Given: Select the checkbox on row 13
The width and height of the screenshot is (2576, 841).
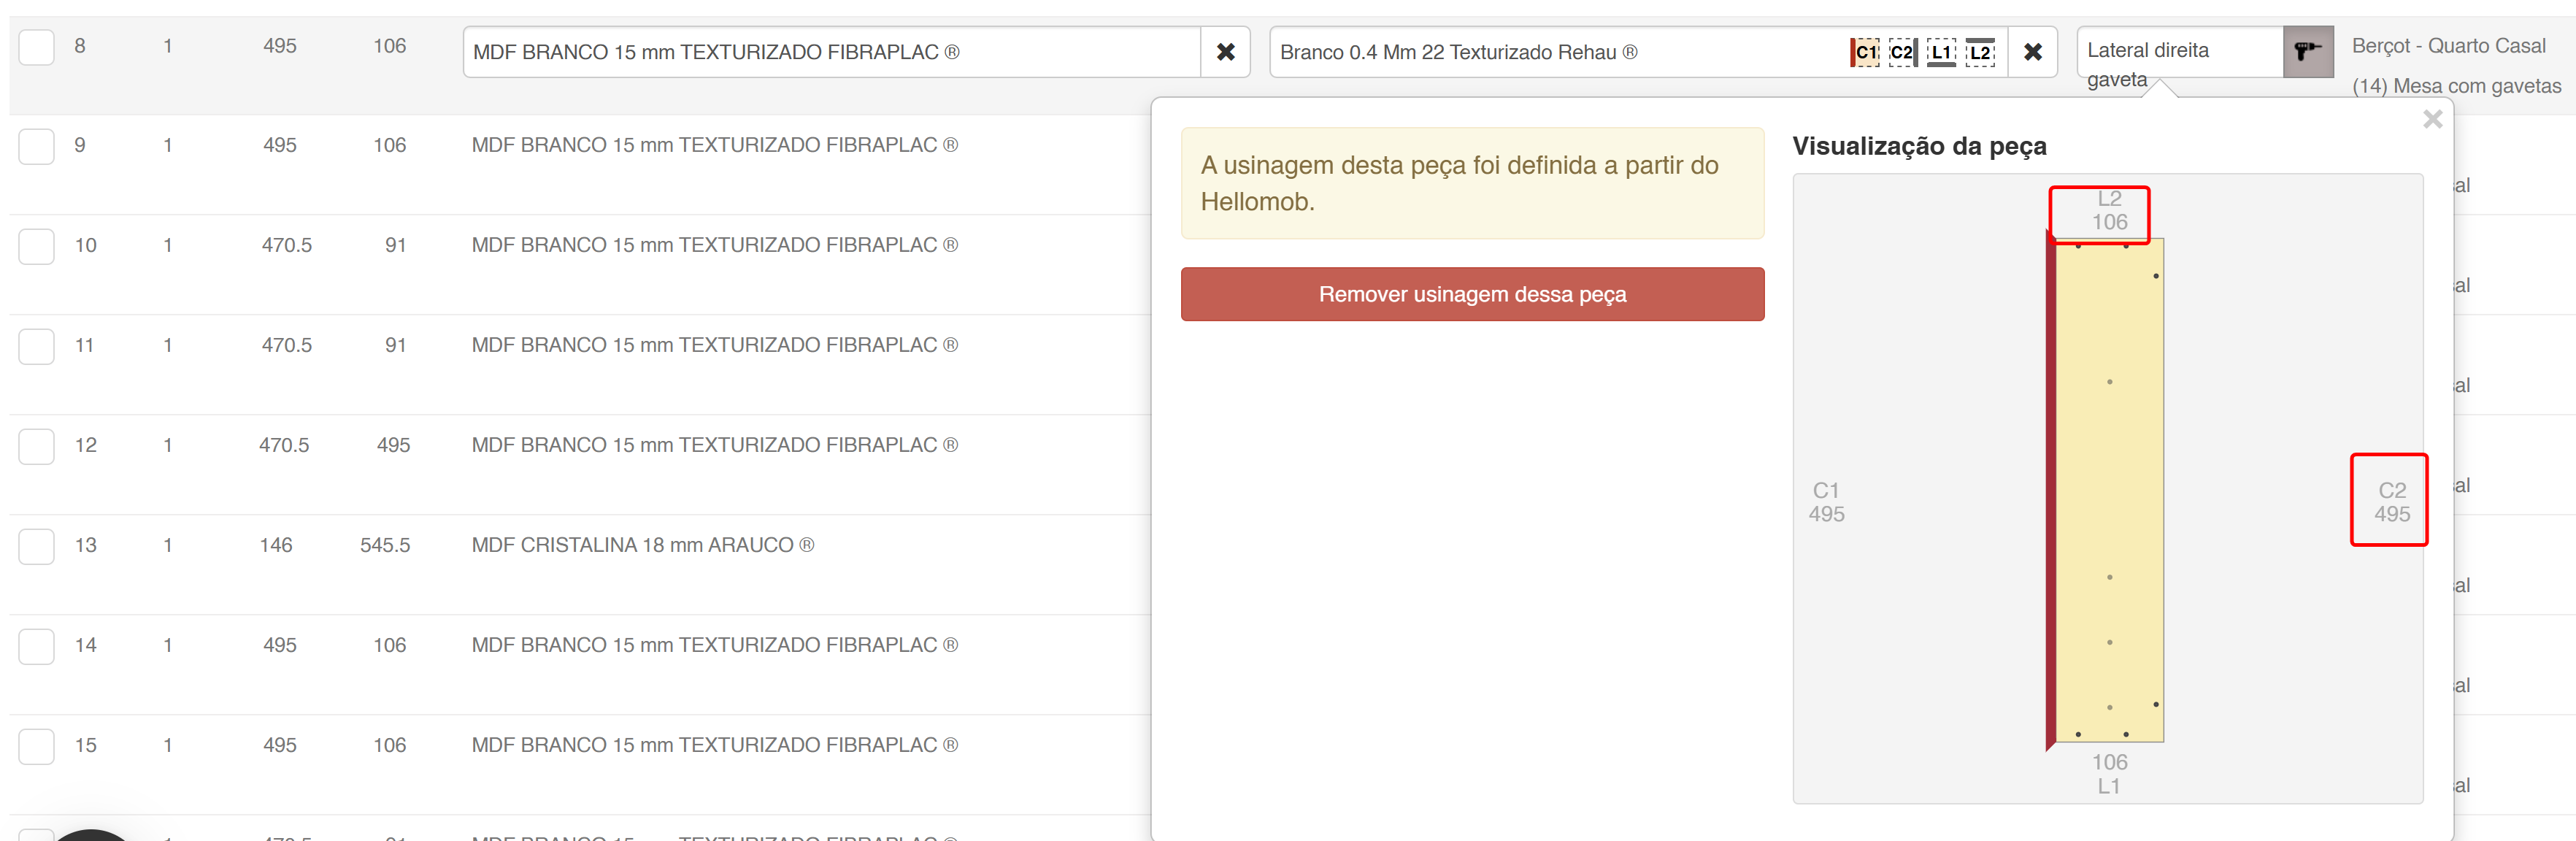Looking at the screenshot, I should click(x=37, y=546).
